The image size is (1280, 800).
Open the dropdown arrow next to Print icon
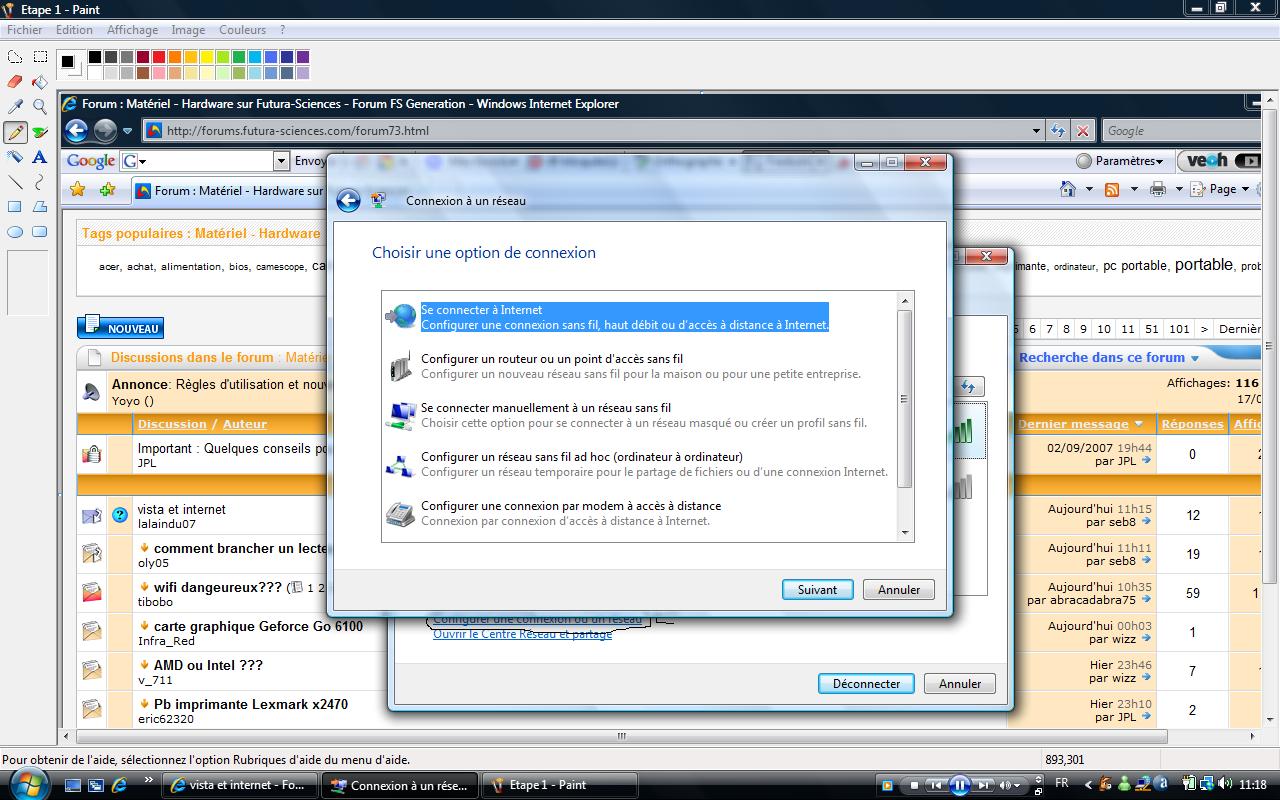[1179, 189]
